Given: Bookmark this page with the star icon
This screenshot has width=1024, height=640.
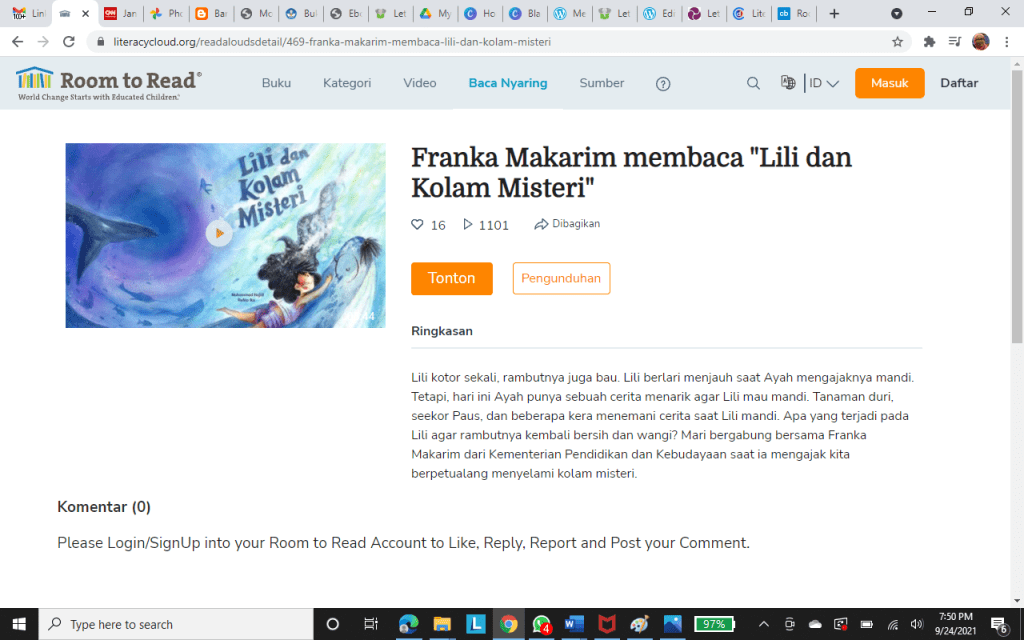Looking at the screenshot, I should (897, 42).
